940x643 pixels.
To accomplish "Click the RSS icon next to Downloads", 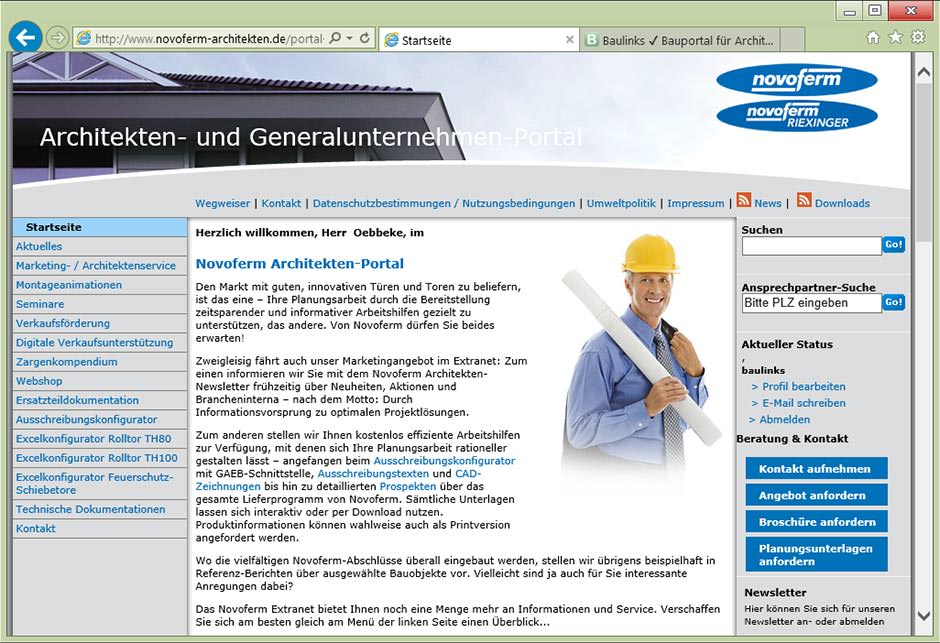I will (804, 200).
